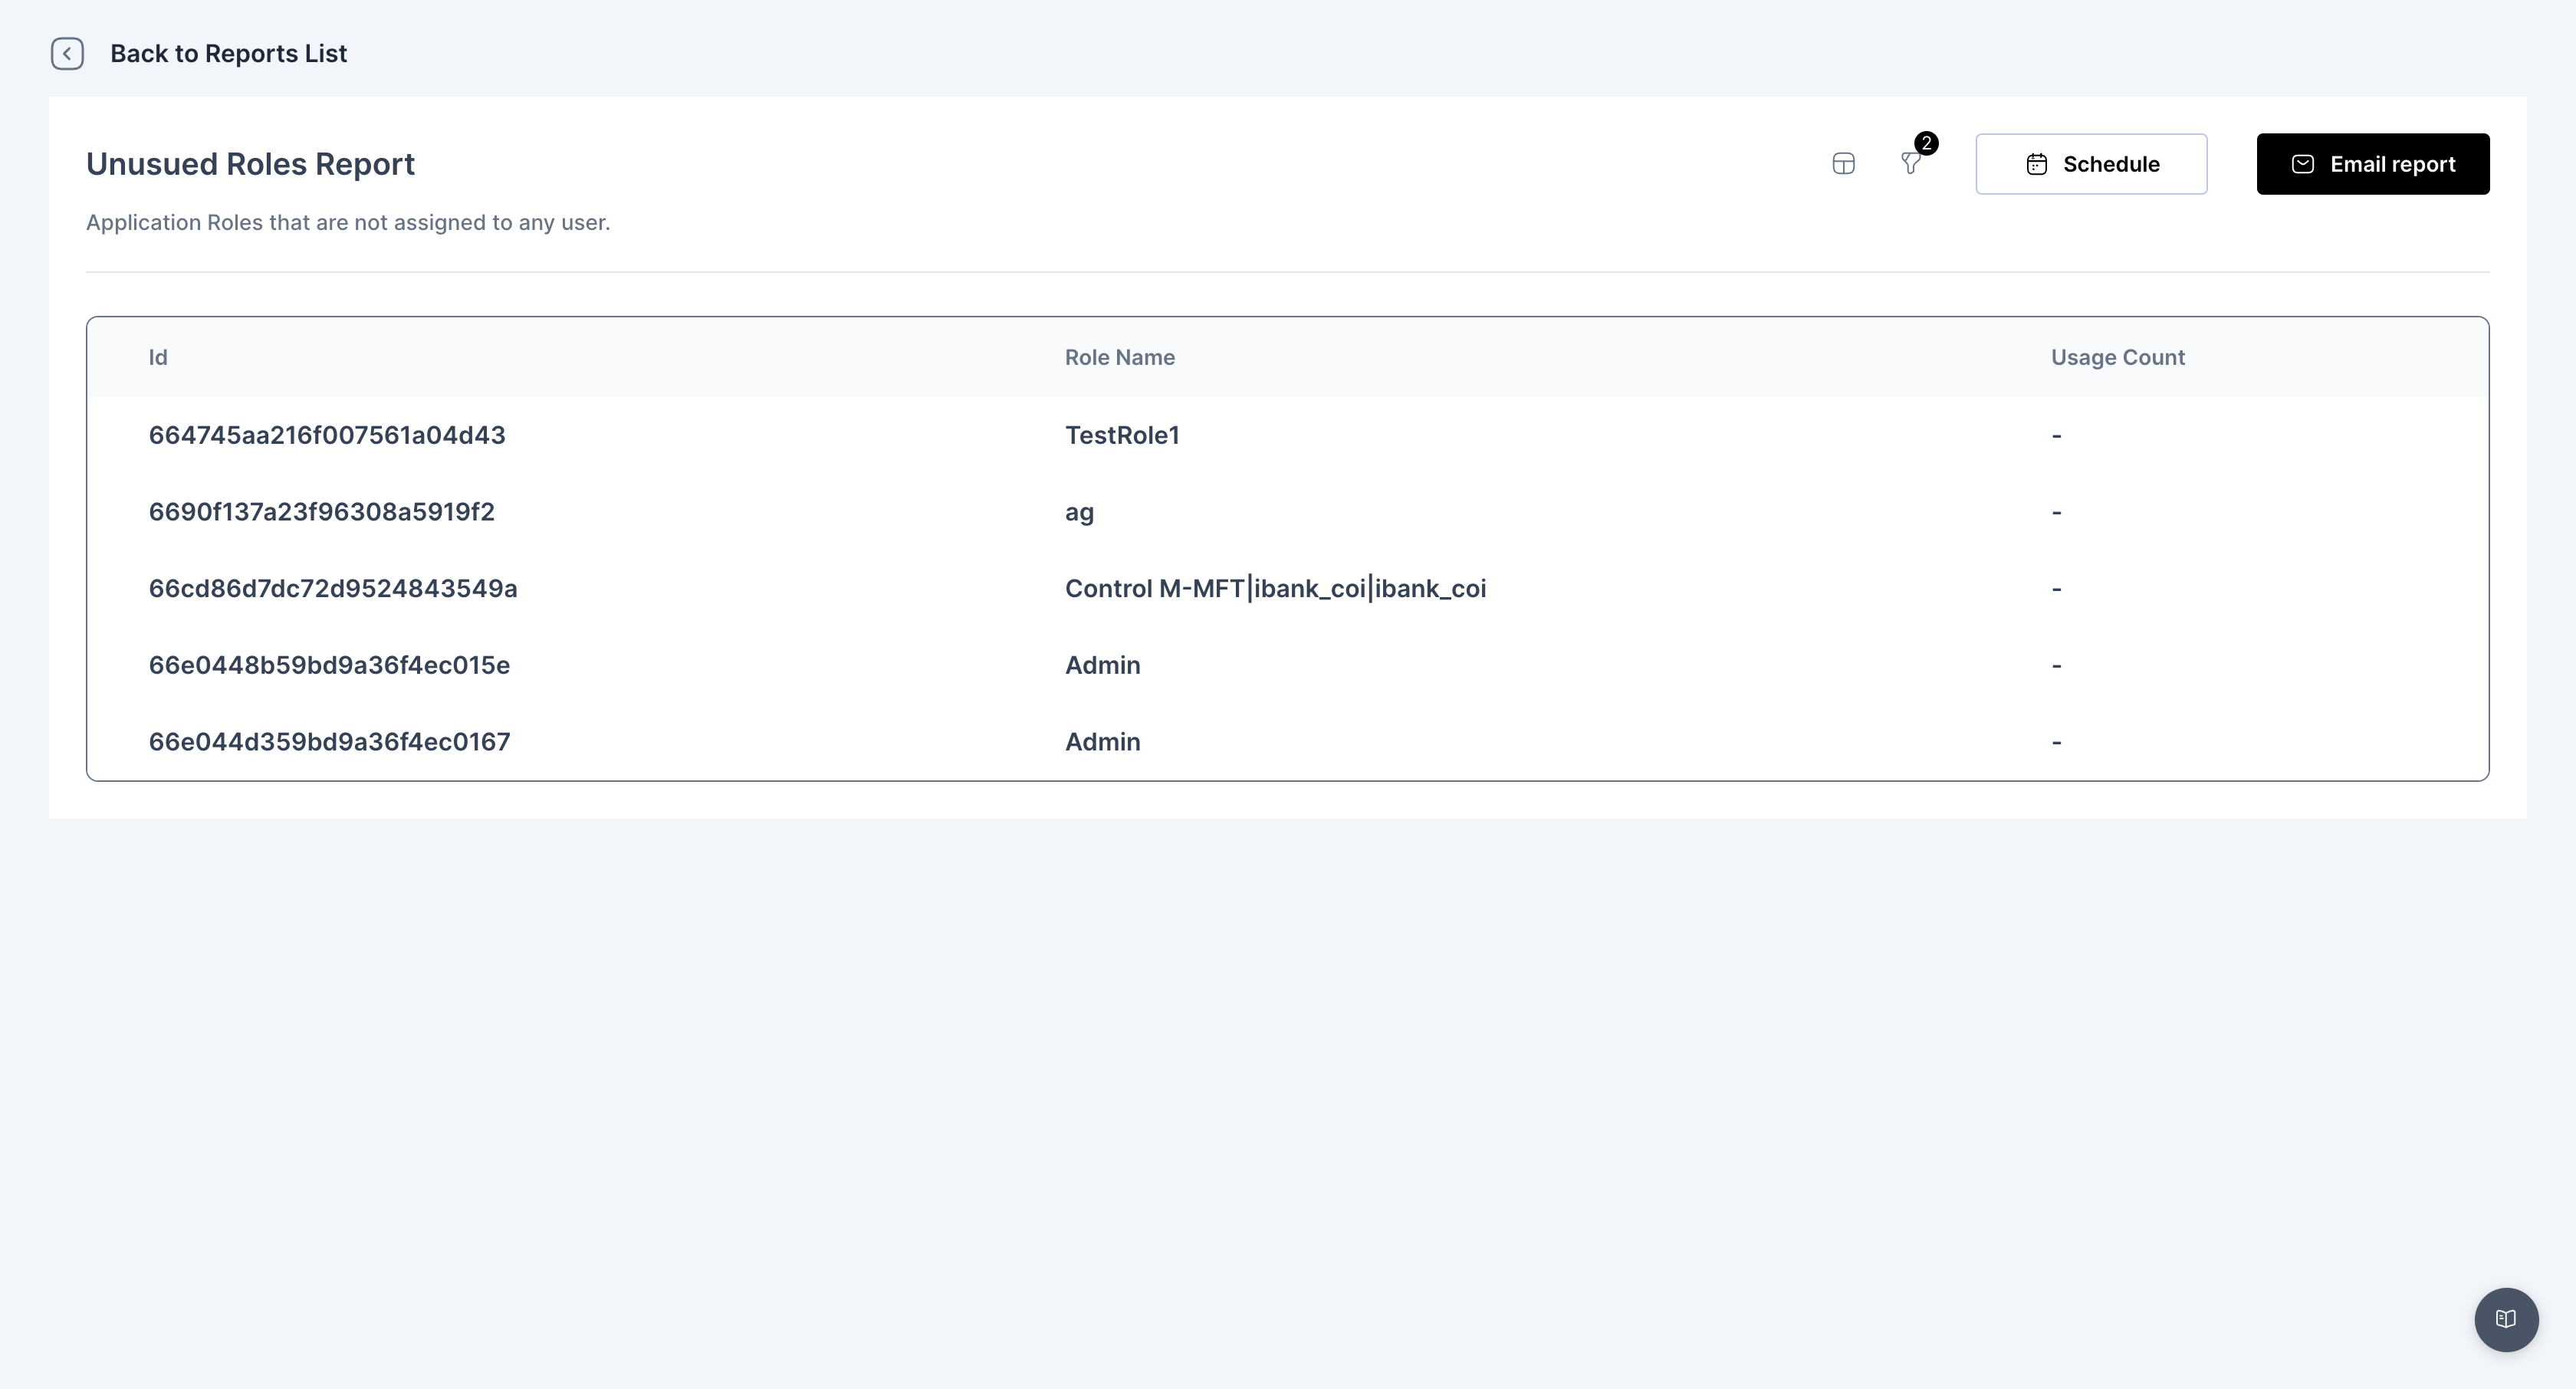Screen dimensions: 2576x1389
Task: Open the filter funnel icon
Action: [x=1909, y=165]
